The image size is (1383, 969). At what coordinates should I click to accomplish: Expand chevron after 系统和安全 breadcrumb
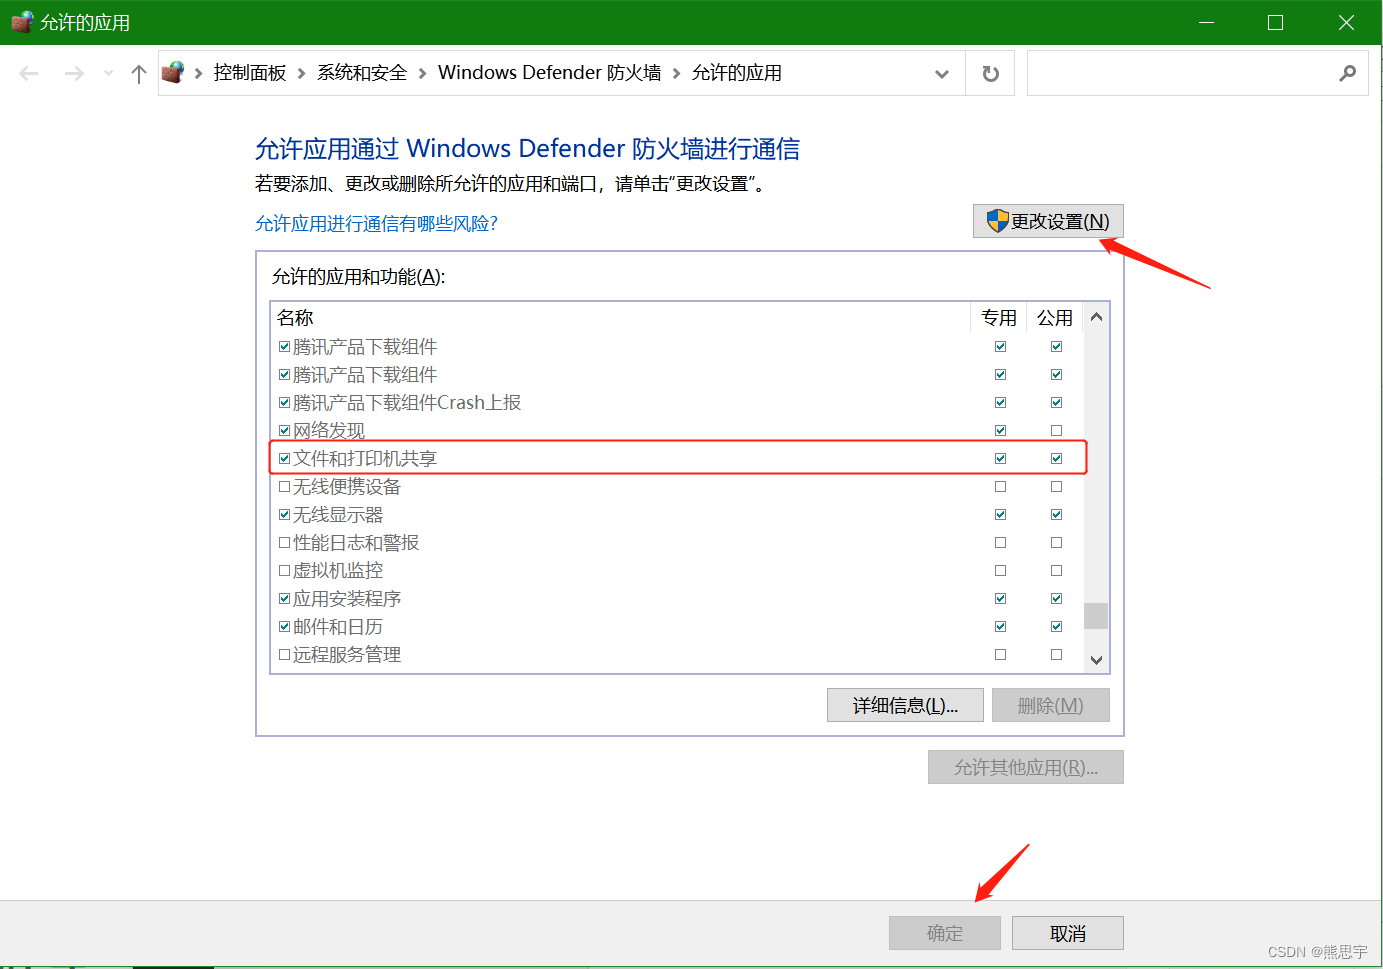click(x=422, y=73)
